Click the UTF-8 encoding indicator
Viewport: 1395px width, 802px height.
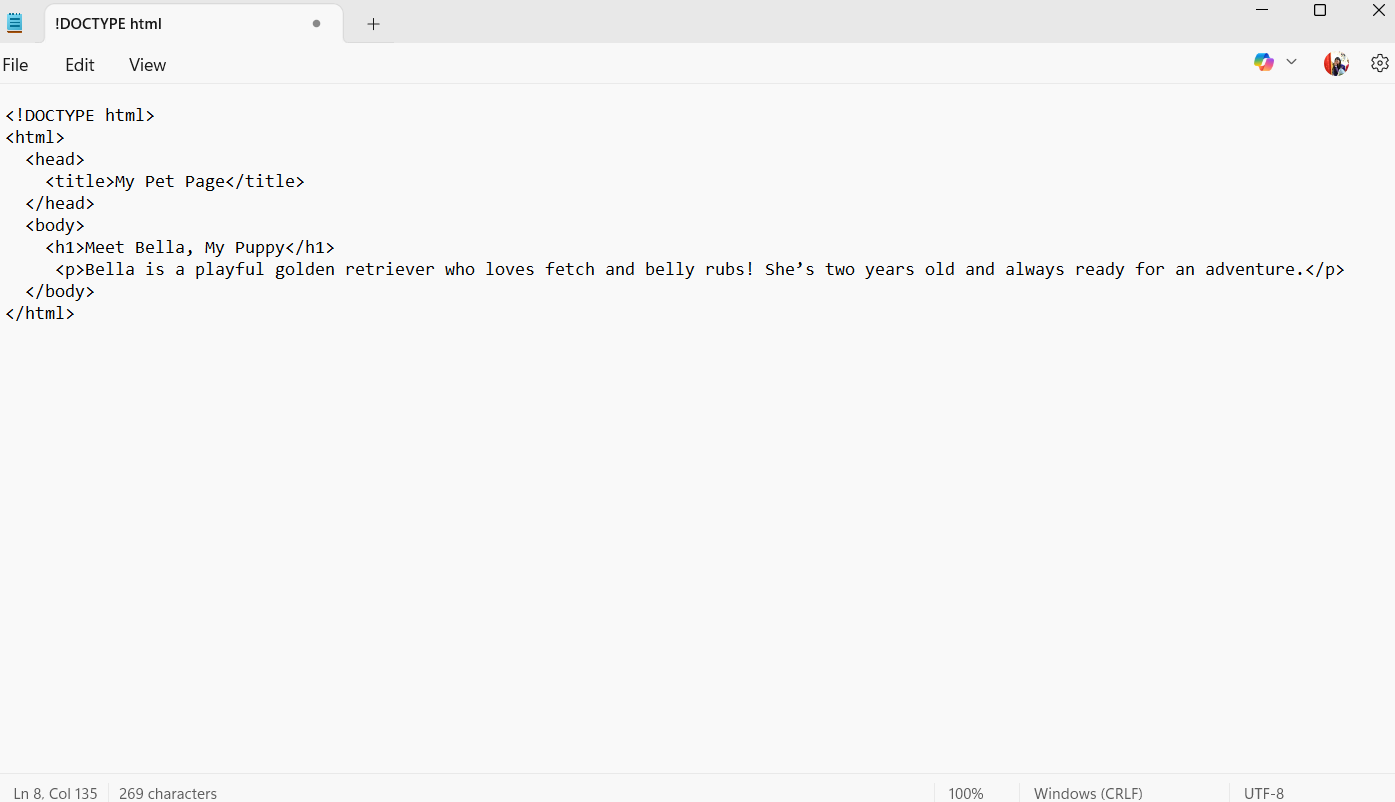click(1263, 793)
